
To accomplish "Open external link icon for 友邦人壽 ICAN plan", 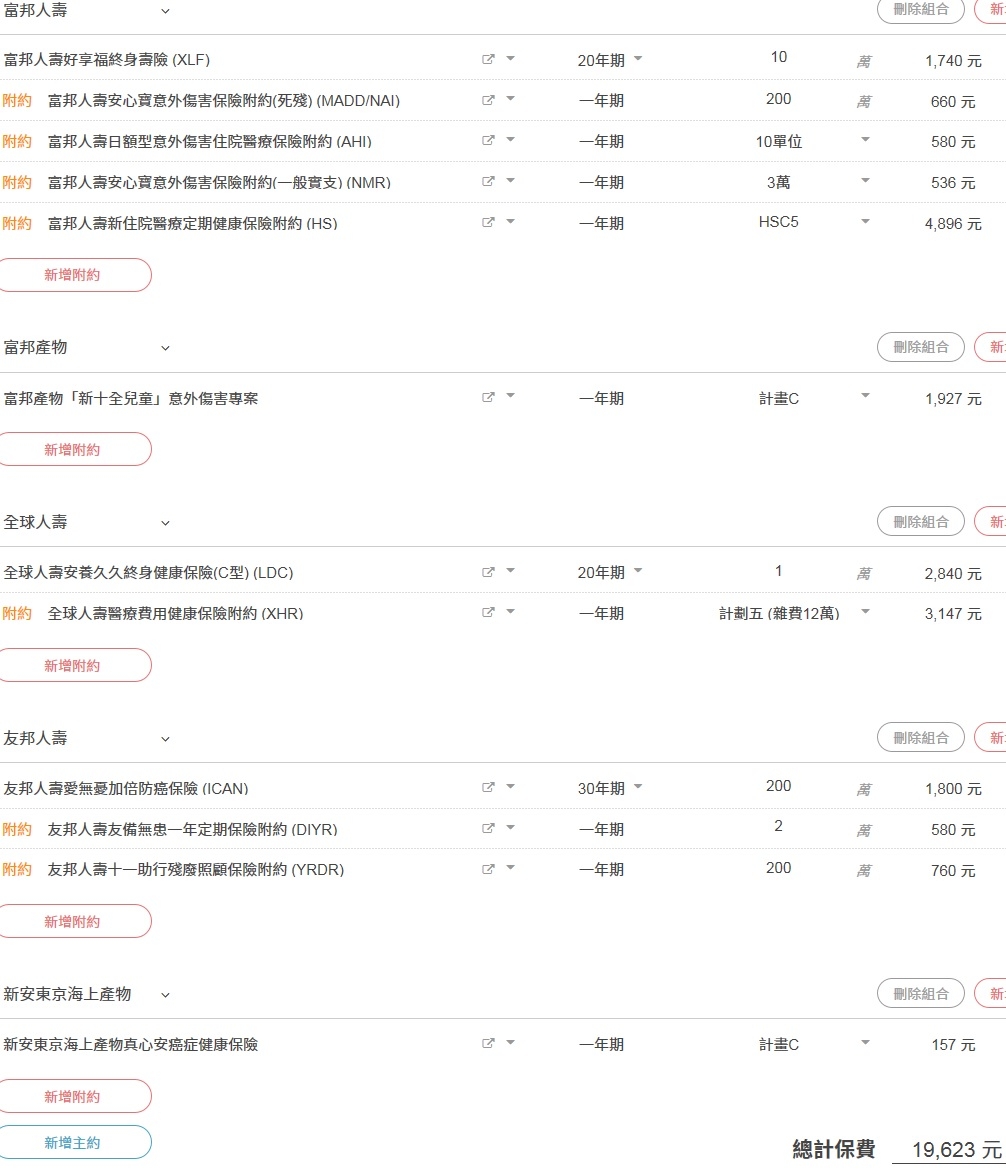I will tap(488, 787).
